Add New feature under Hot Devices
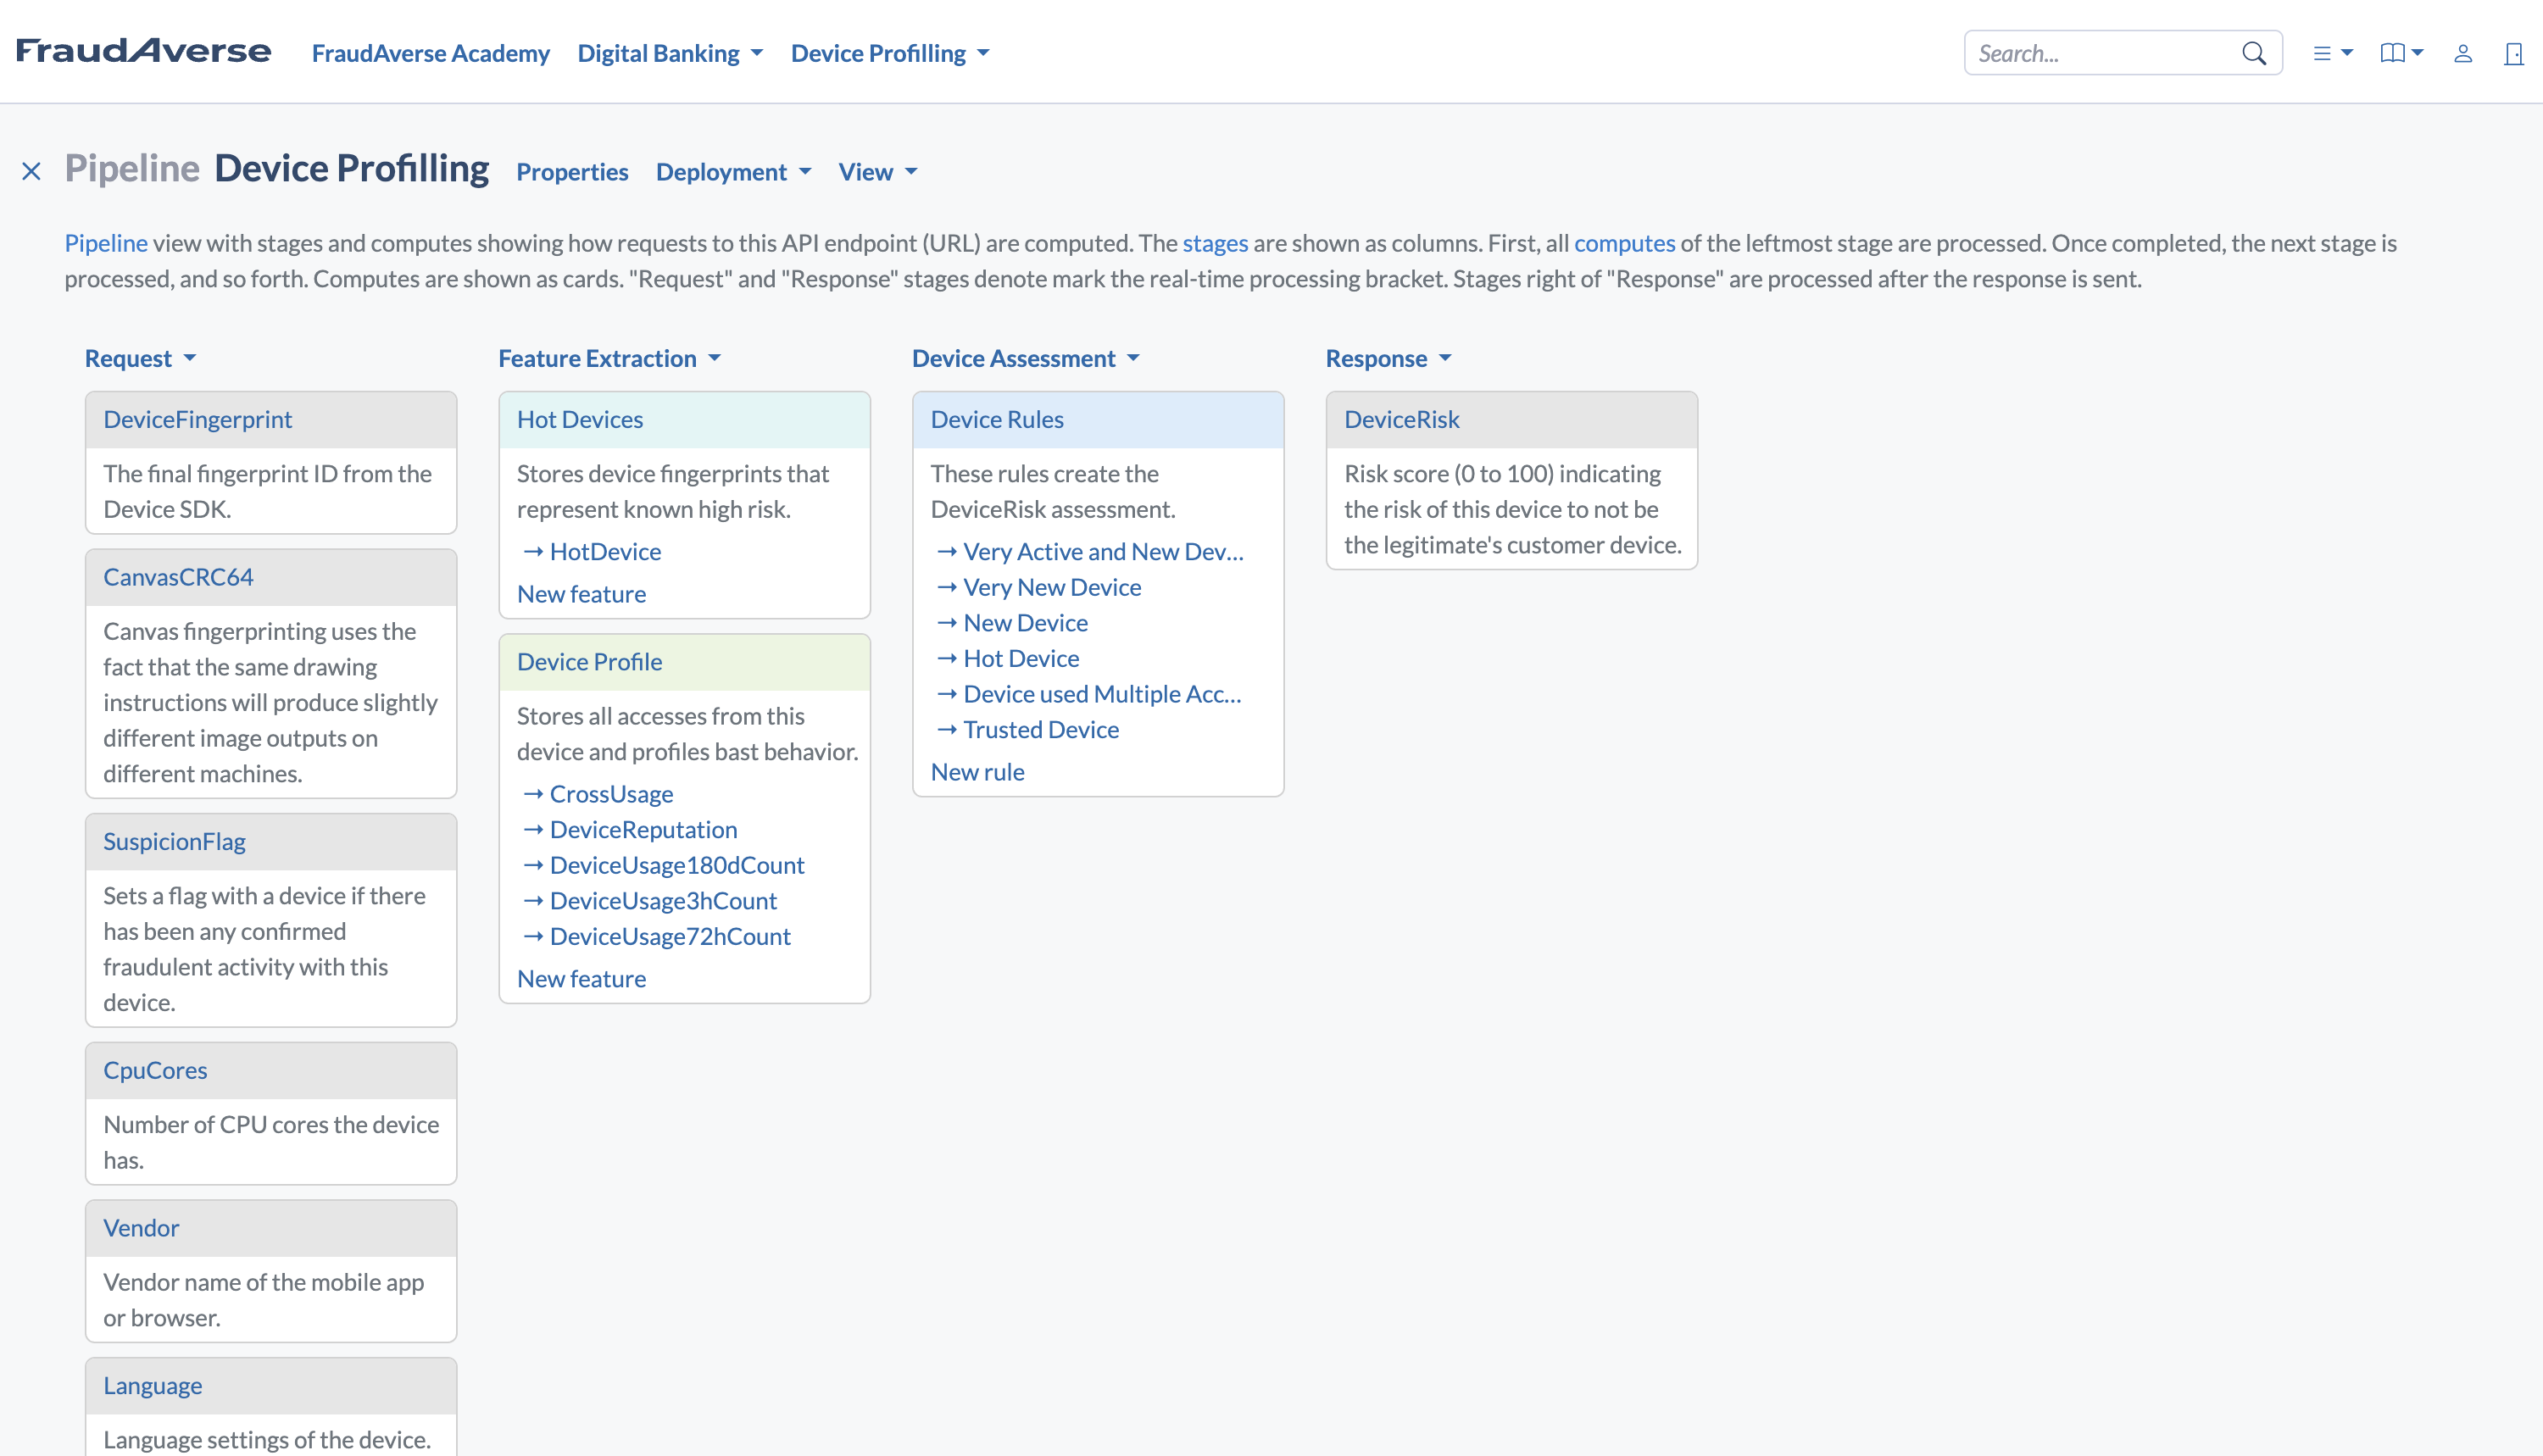The image size is (2543, 1456). click(581, 594)
